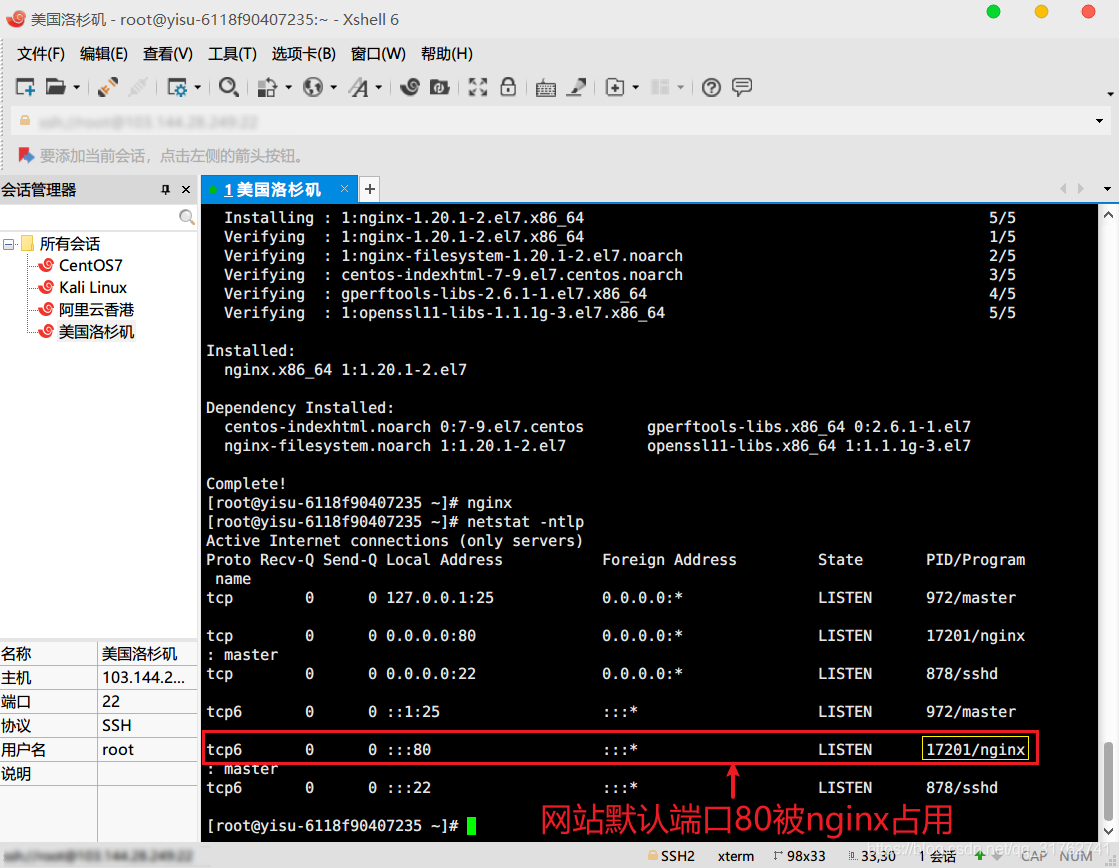The width and height of the screenshot is (1119, 868).
Task: Click the new tab group plus icon
Action: click(x=615, y=87)
